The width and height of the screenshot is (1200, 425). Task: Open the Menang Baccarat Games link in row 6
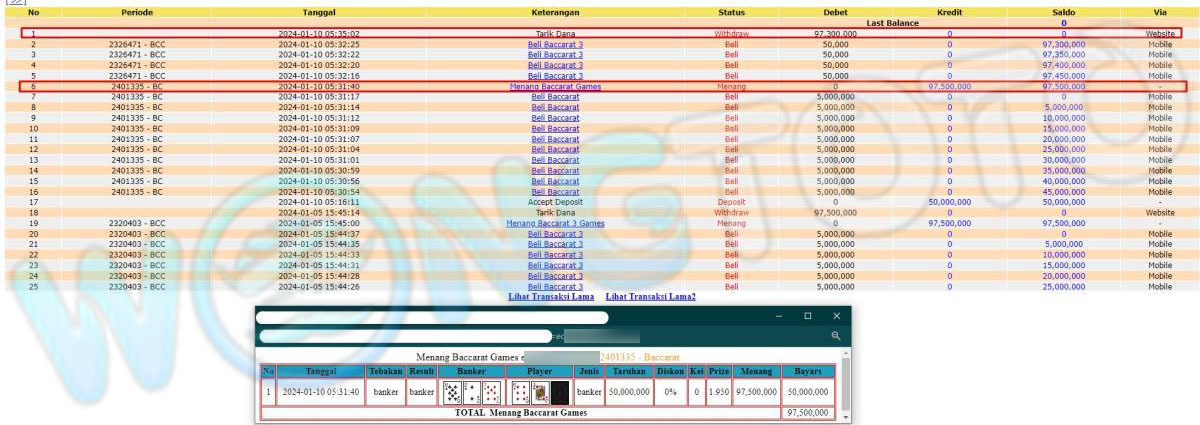[555, 87]
